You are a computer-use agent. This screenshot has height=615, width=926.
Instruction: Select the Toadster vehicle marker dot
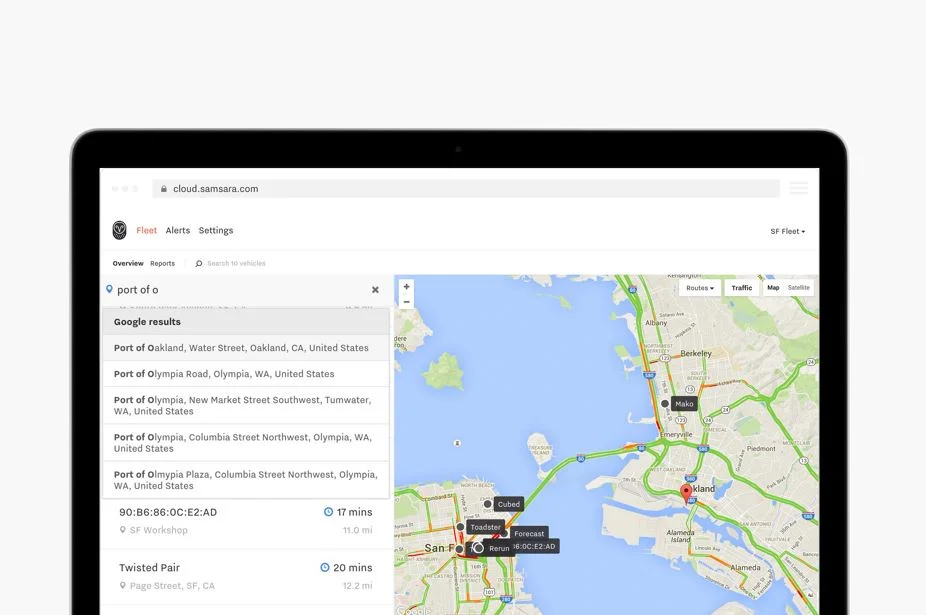pos(460,526)
